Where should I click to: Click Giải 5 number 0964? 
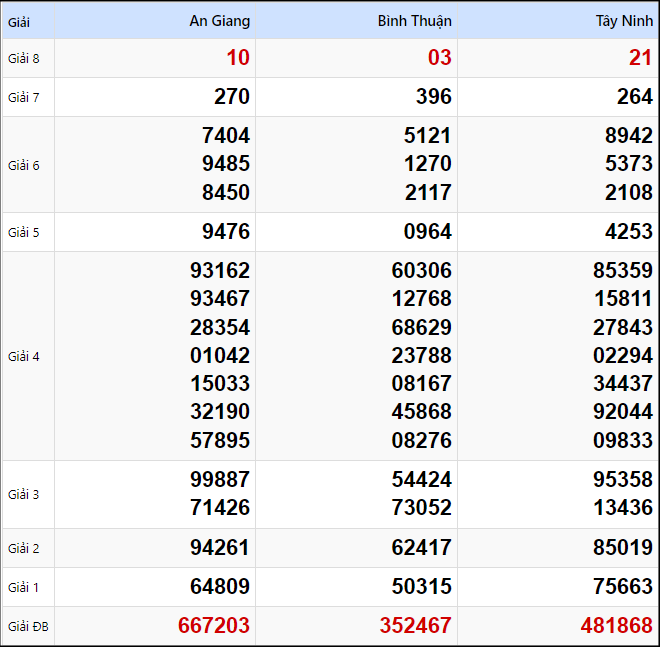[x=427, y=232]
